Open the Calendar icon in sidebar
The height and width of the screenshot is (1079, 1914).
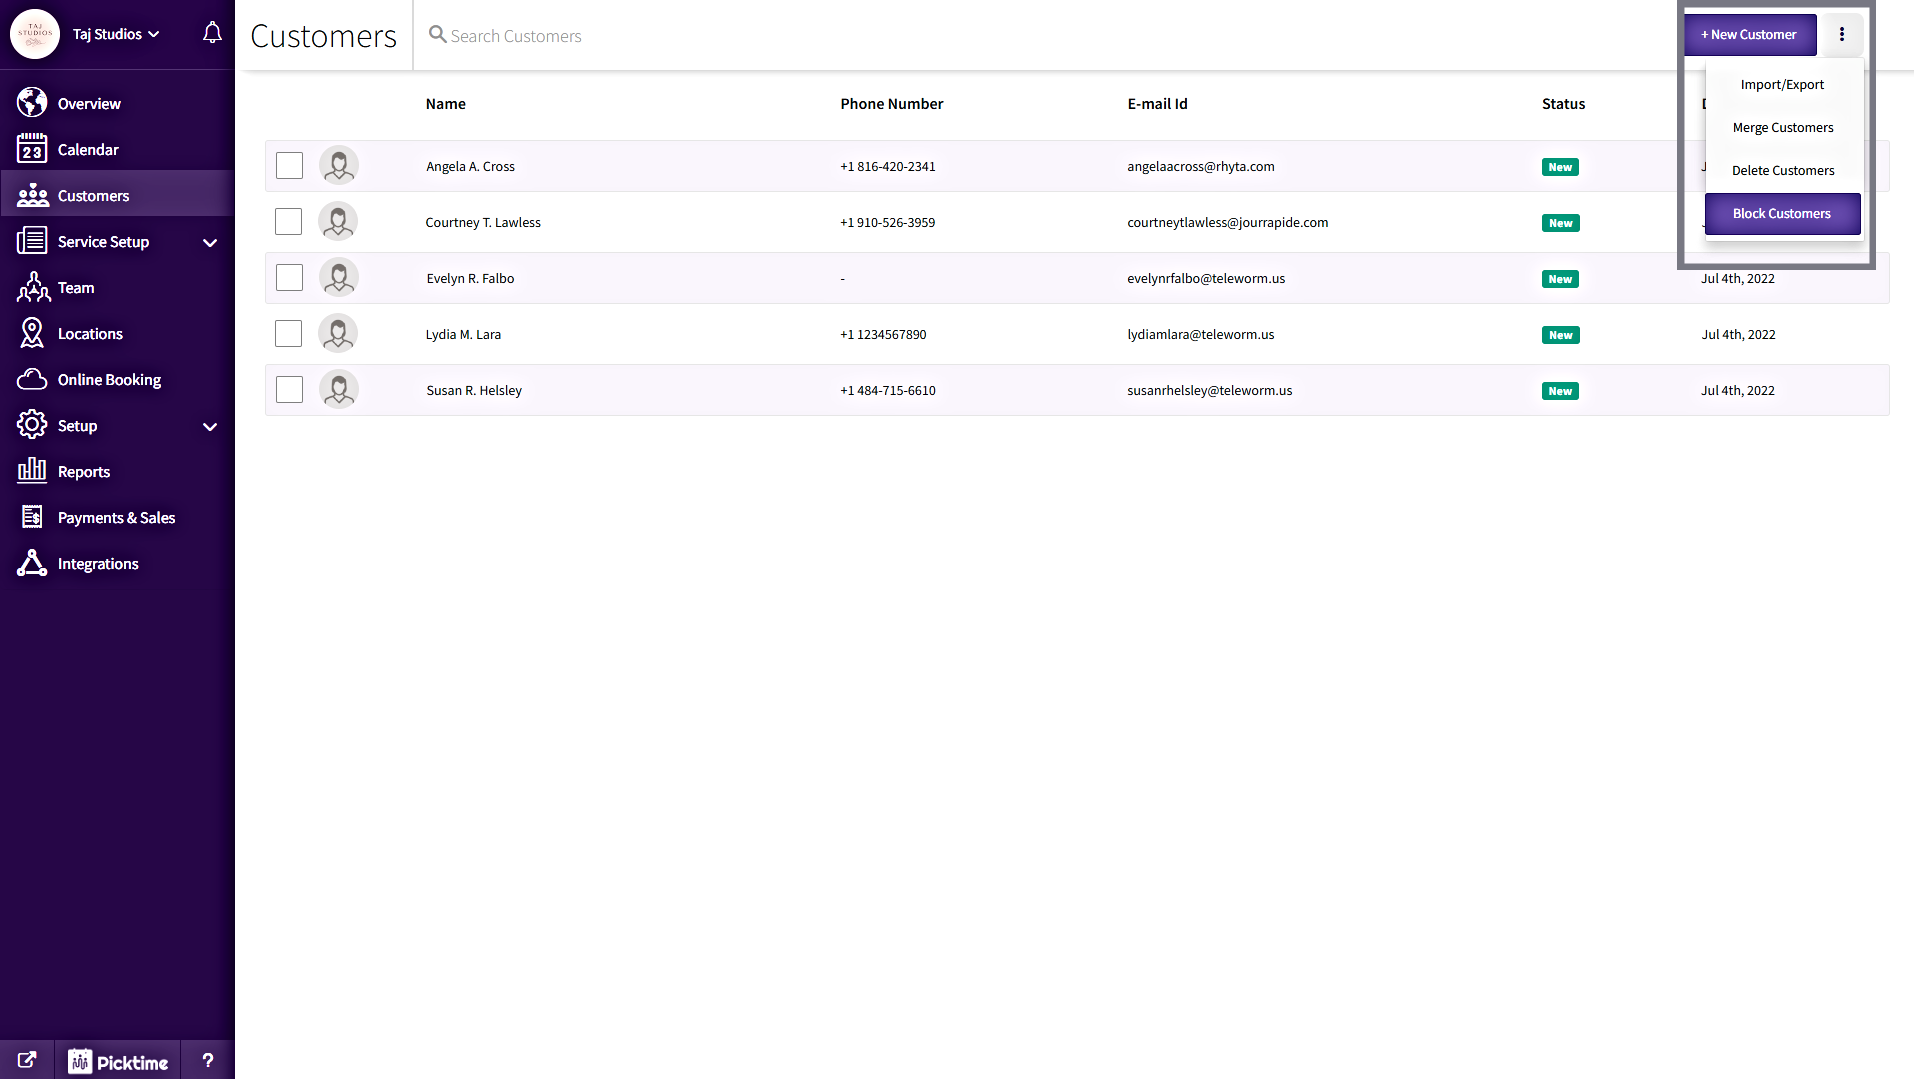(32, 149)
